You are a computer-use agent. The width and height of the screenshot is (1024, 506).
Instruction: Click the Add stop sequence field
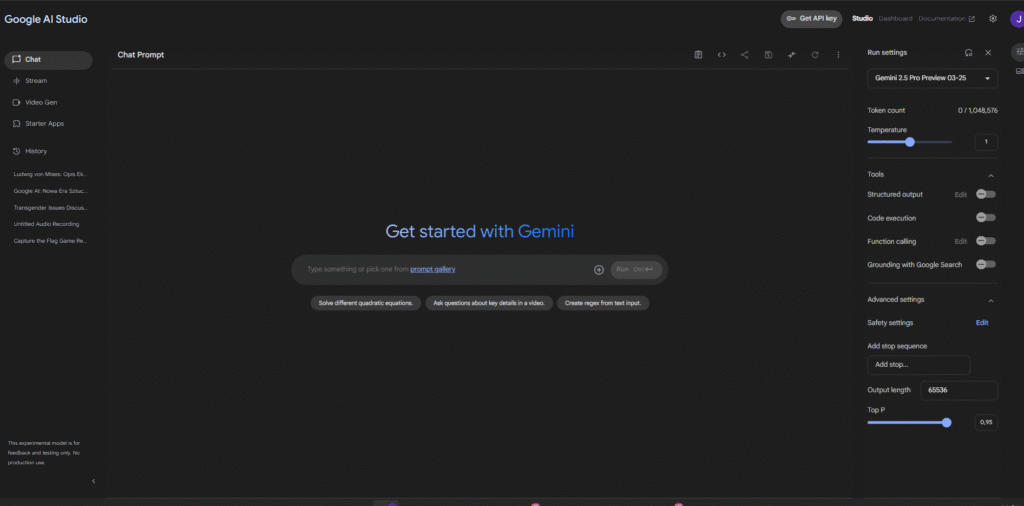point(918,365)
